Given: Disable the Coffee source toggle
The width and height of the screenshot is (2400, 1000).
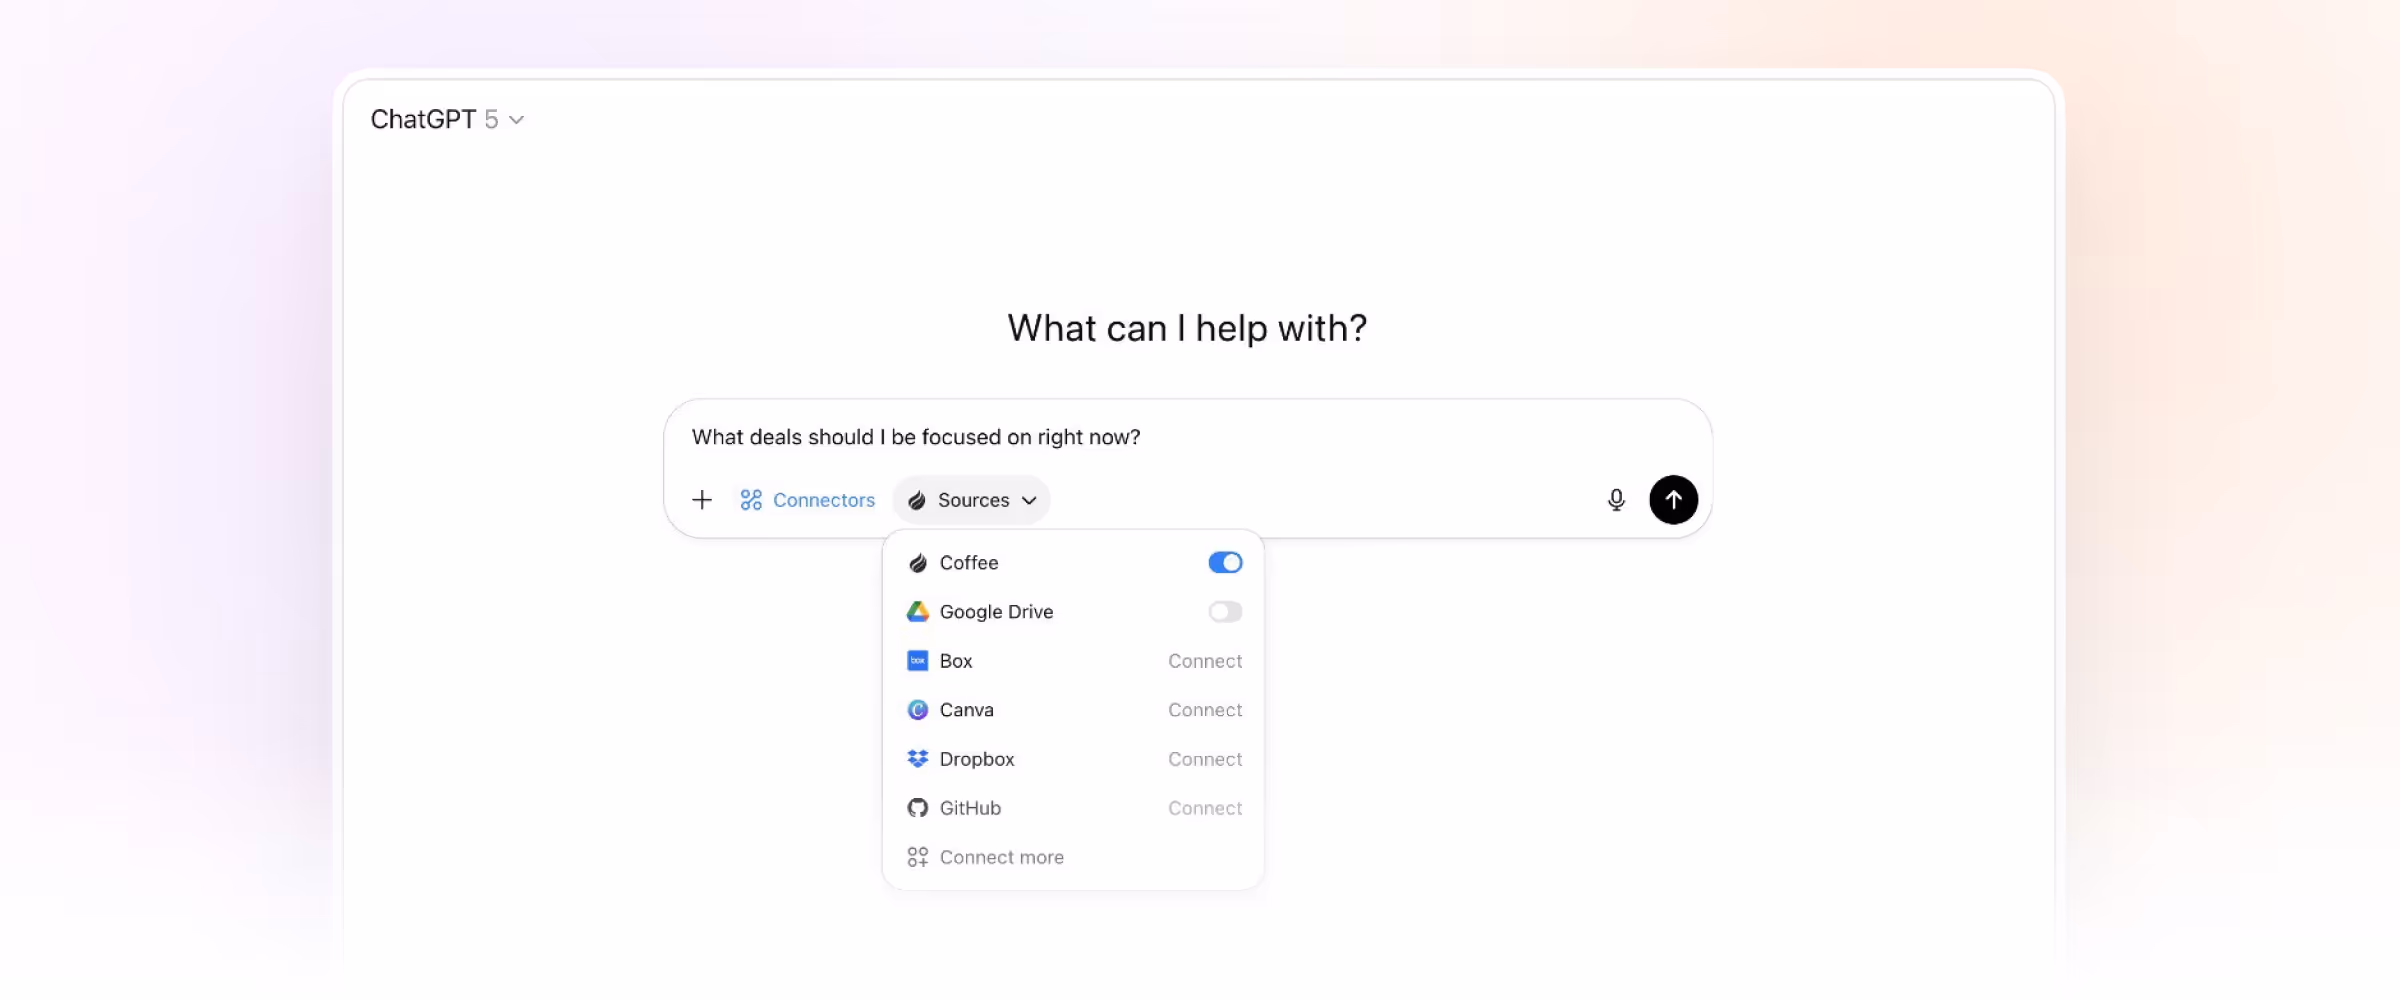Looking at the screenshot, I should click(x=1225, y=563).
